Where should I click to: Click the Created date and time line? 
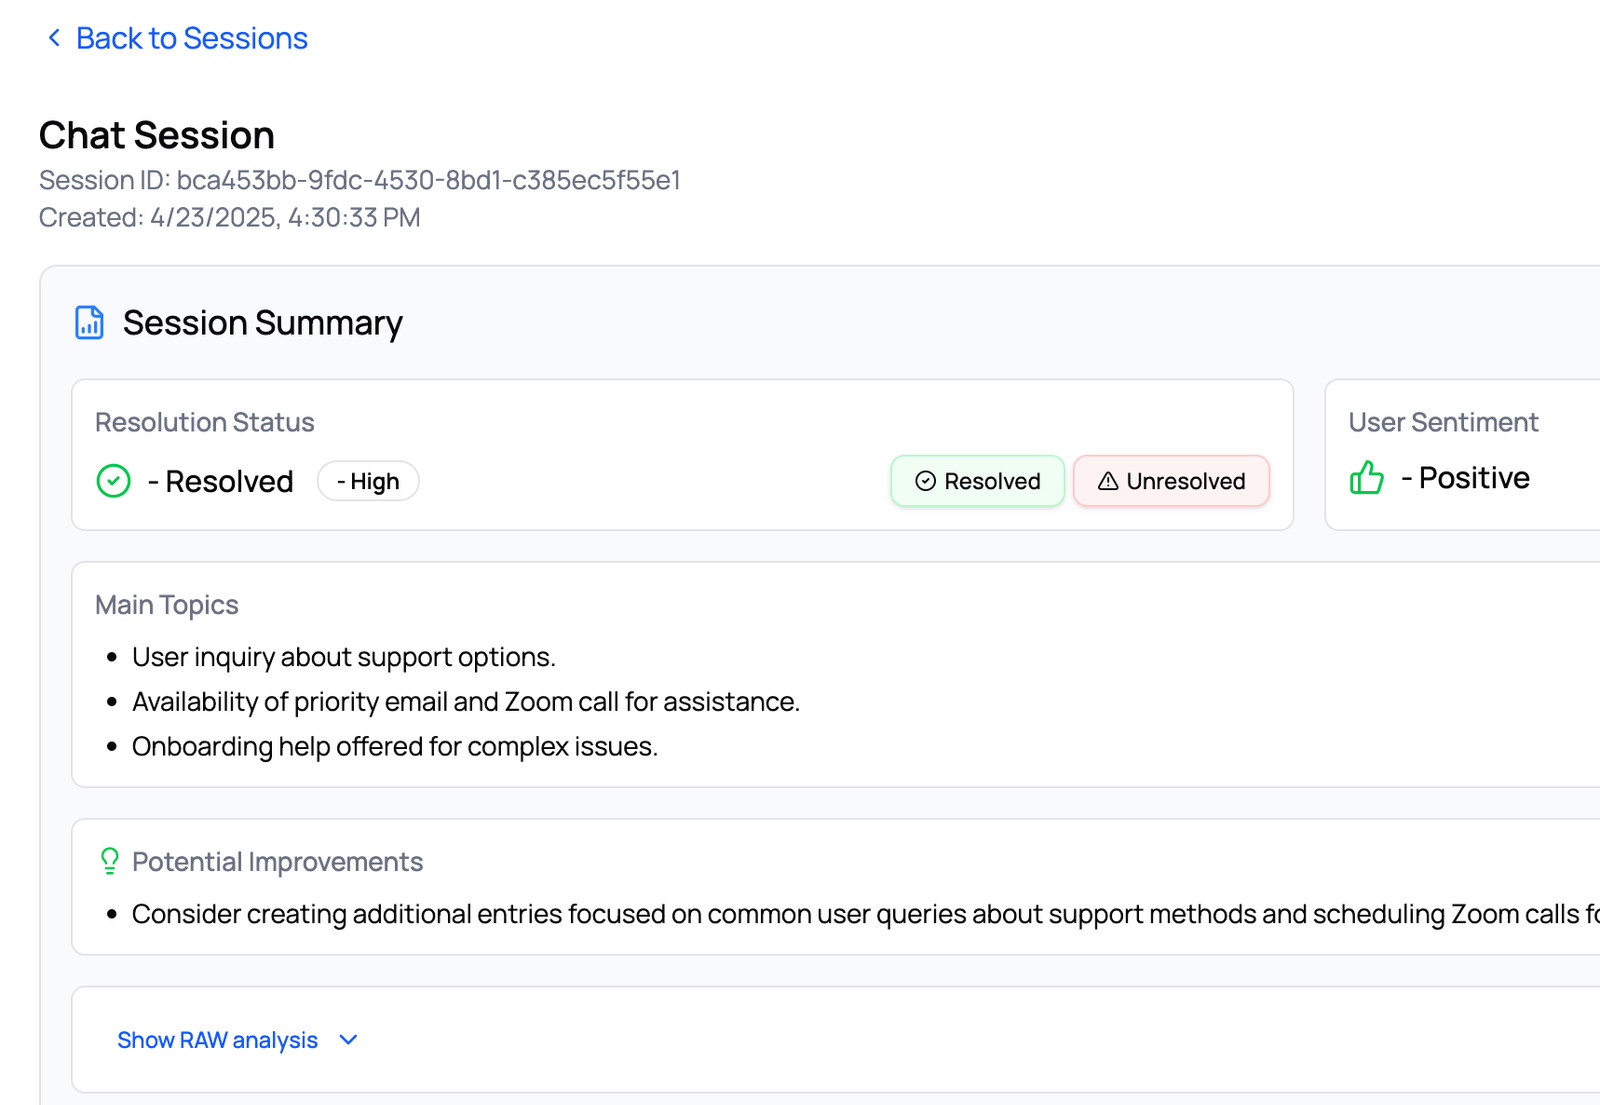click(229, 218)
